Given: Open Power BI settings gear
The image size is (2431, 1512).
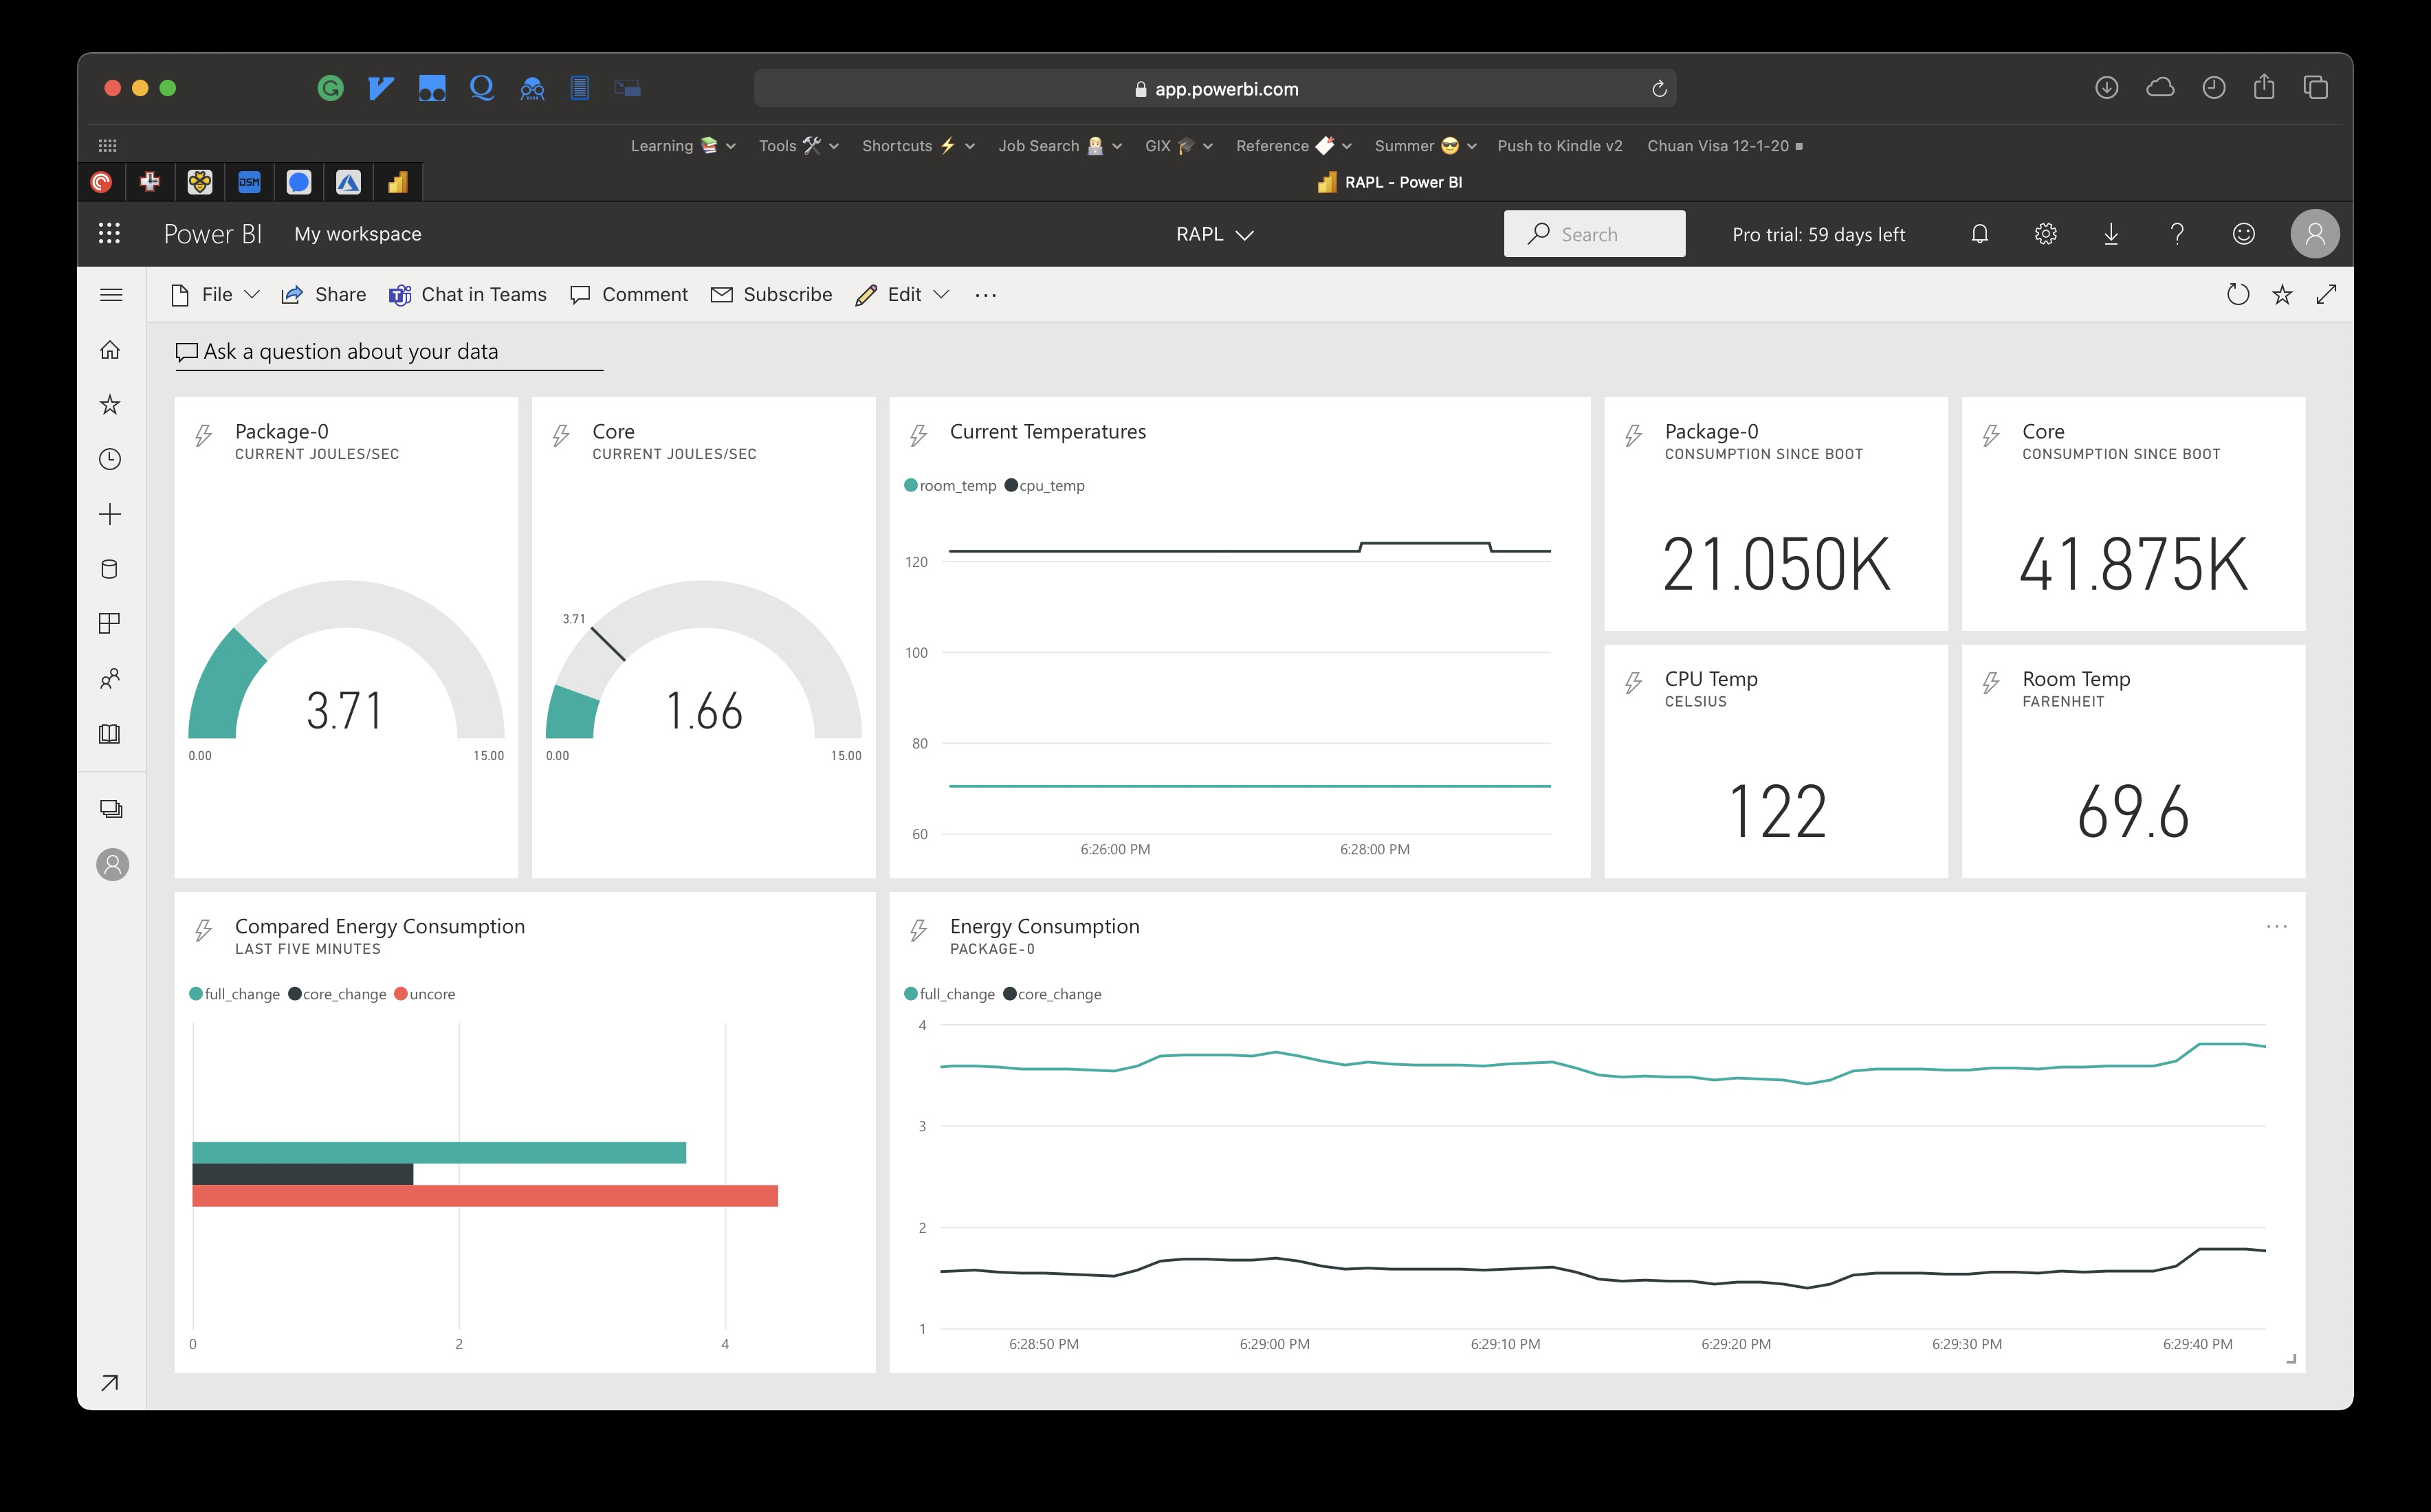Looking at the screenshot, I should pyautogui.click(x=2045, y=234).
